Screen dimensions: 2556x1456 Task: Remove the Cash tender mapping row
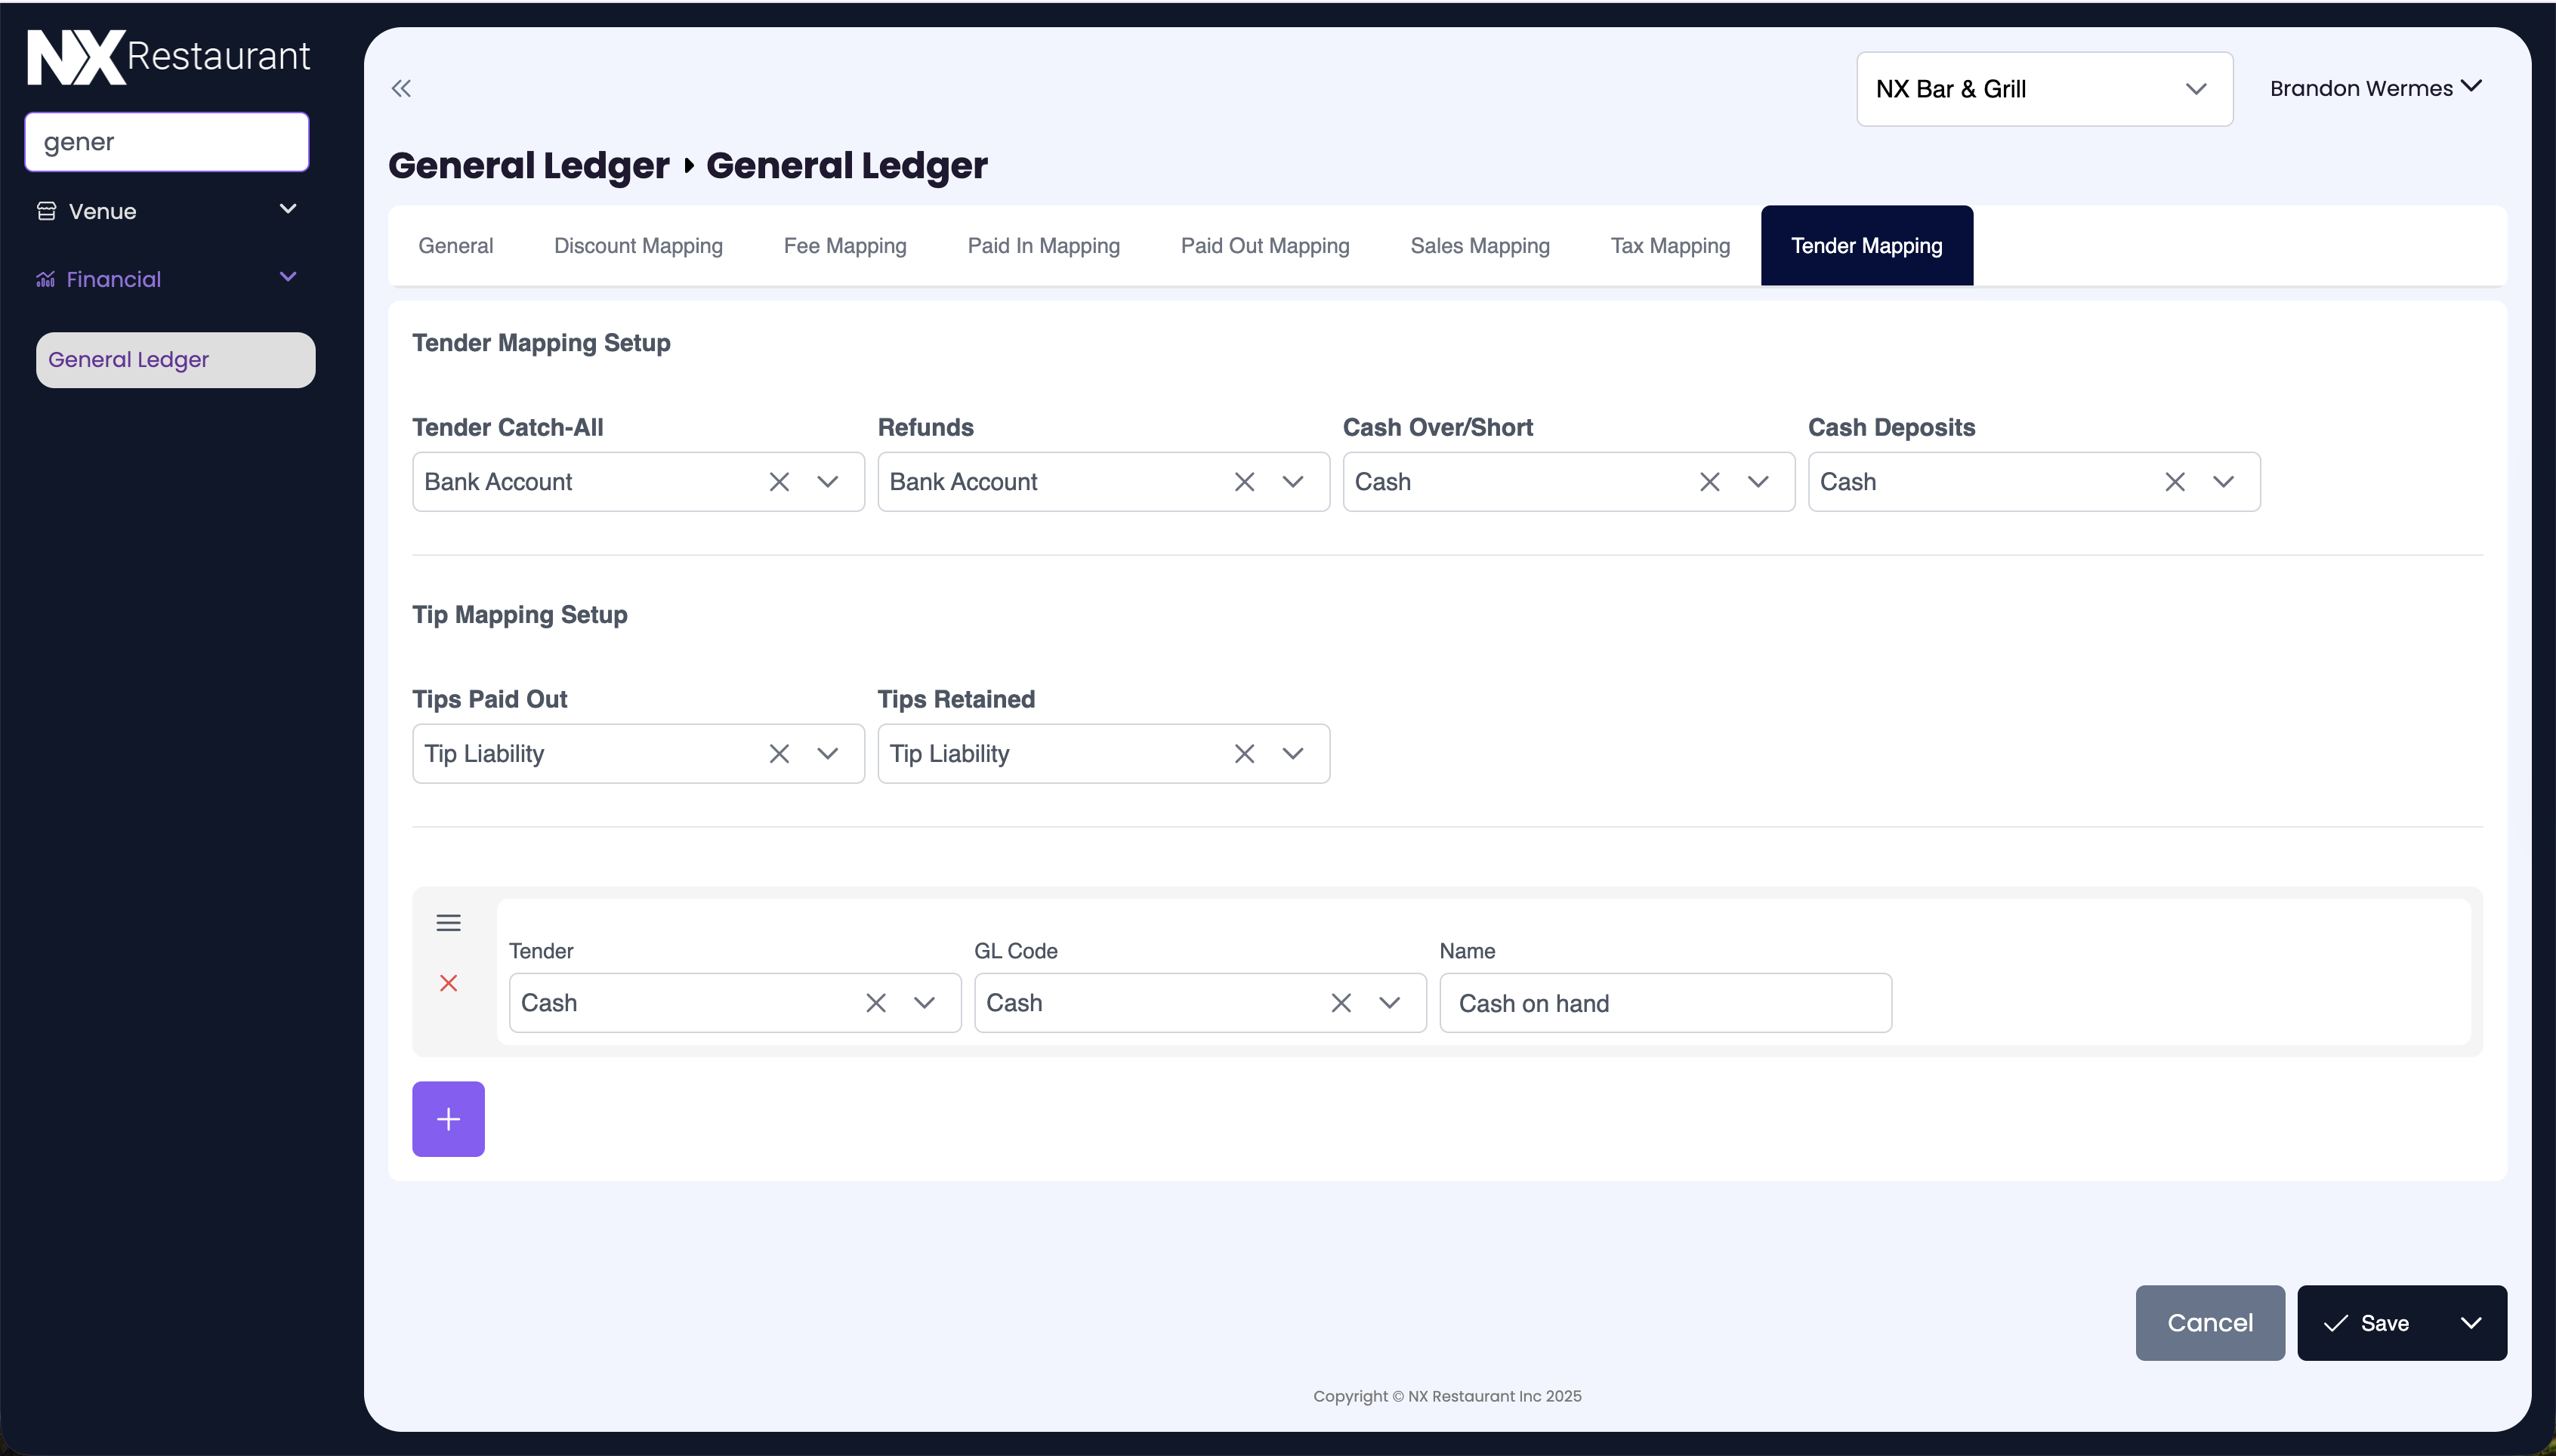[448, 983]
